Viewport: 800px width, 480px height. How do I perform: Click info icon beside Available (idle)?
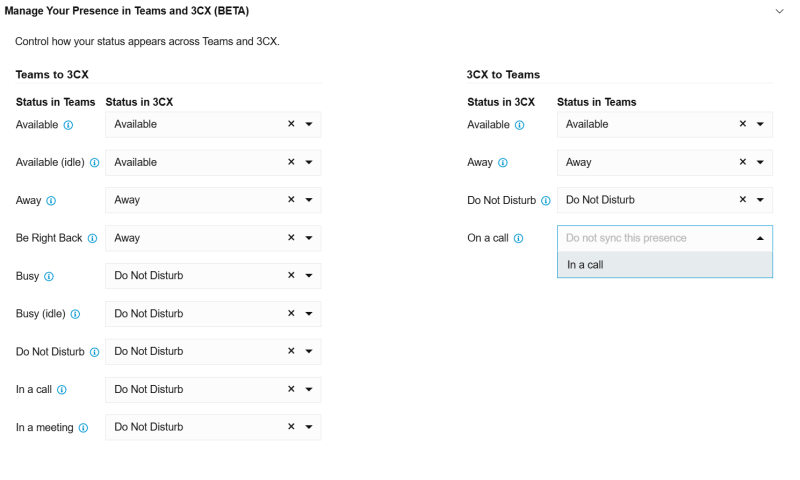(x=94, y=163)
